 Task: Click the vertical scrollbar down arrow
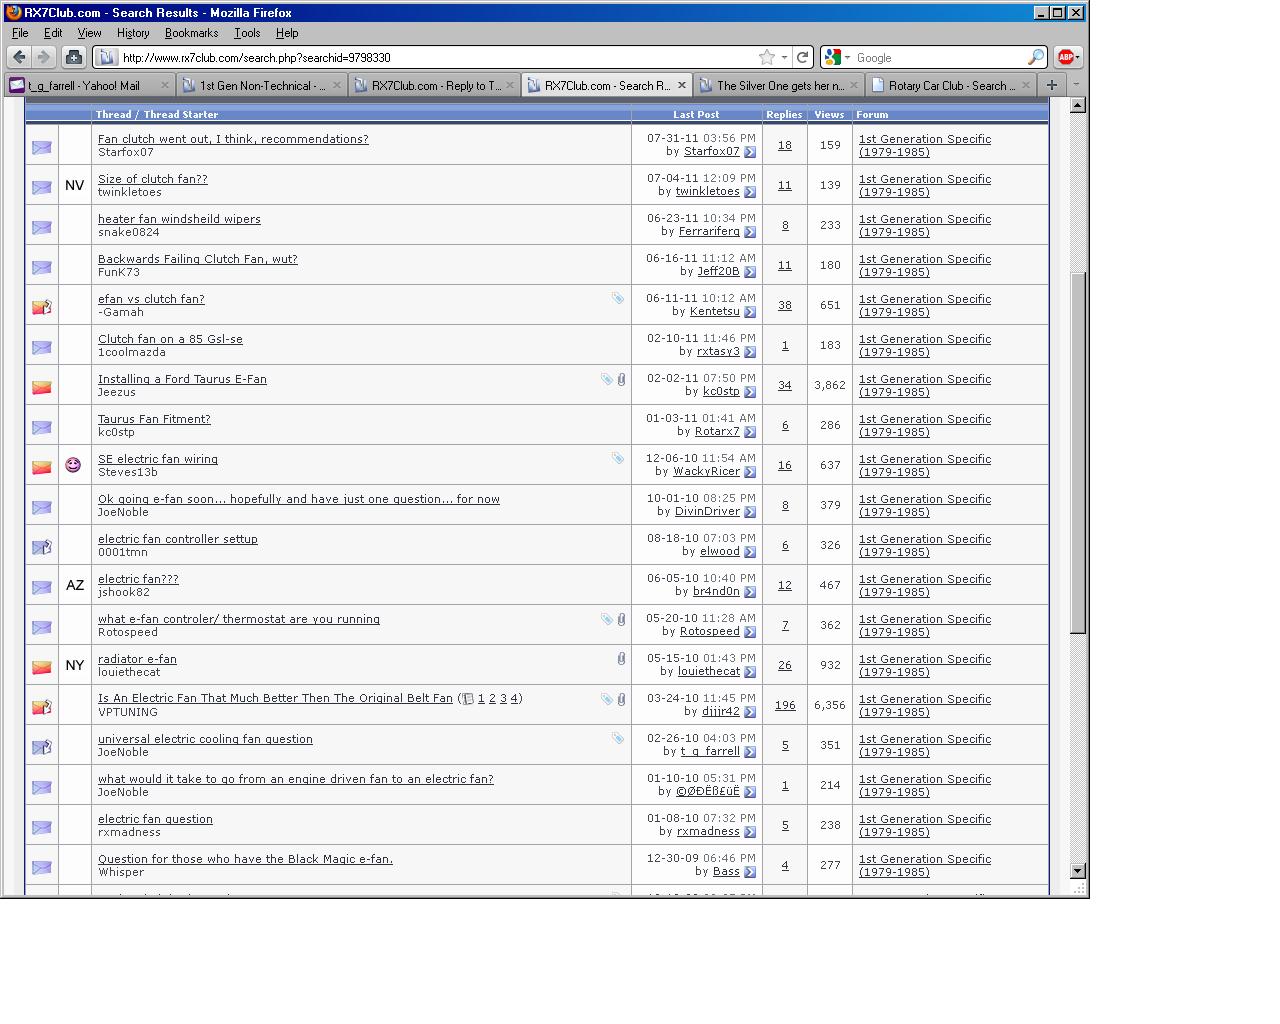(x=1078, y=871)
